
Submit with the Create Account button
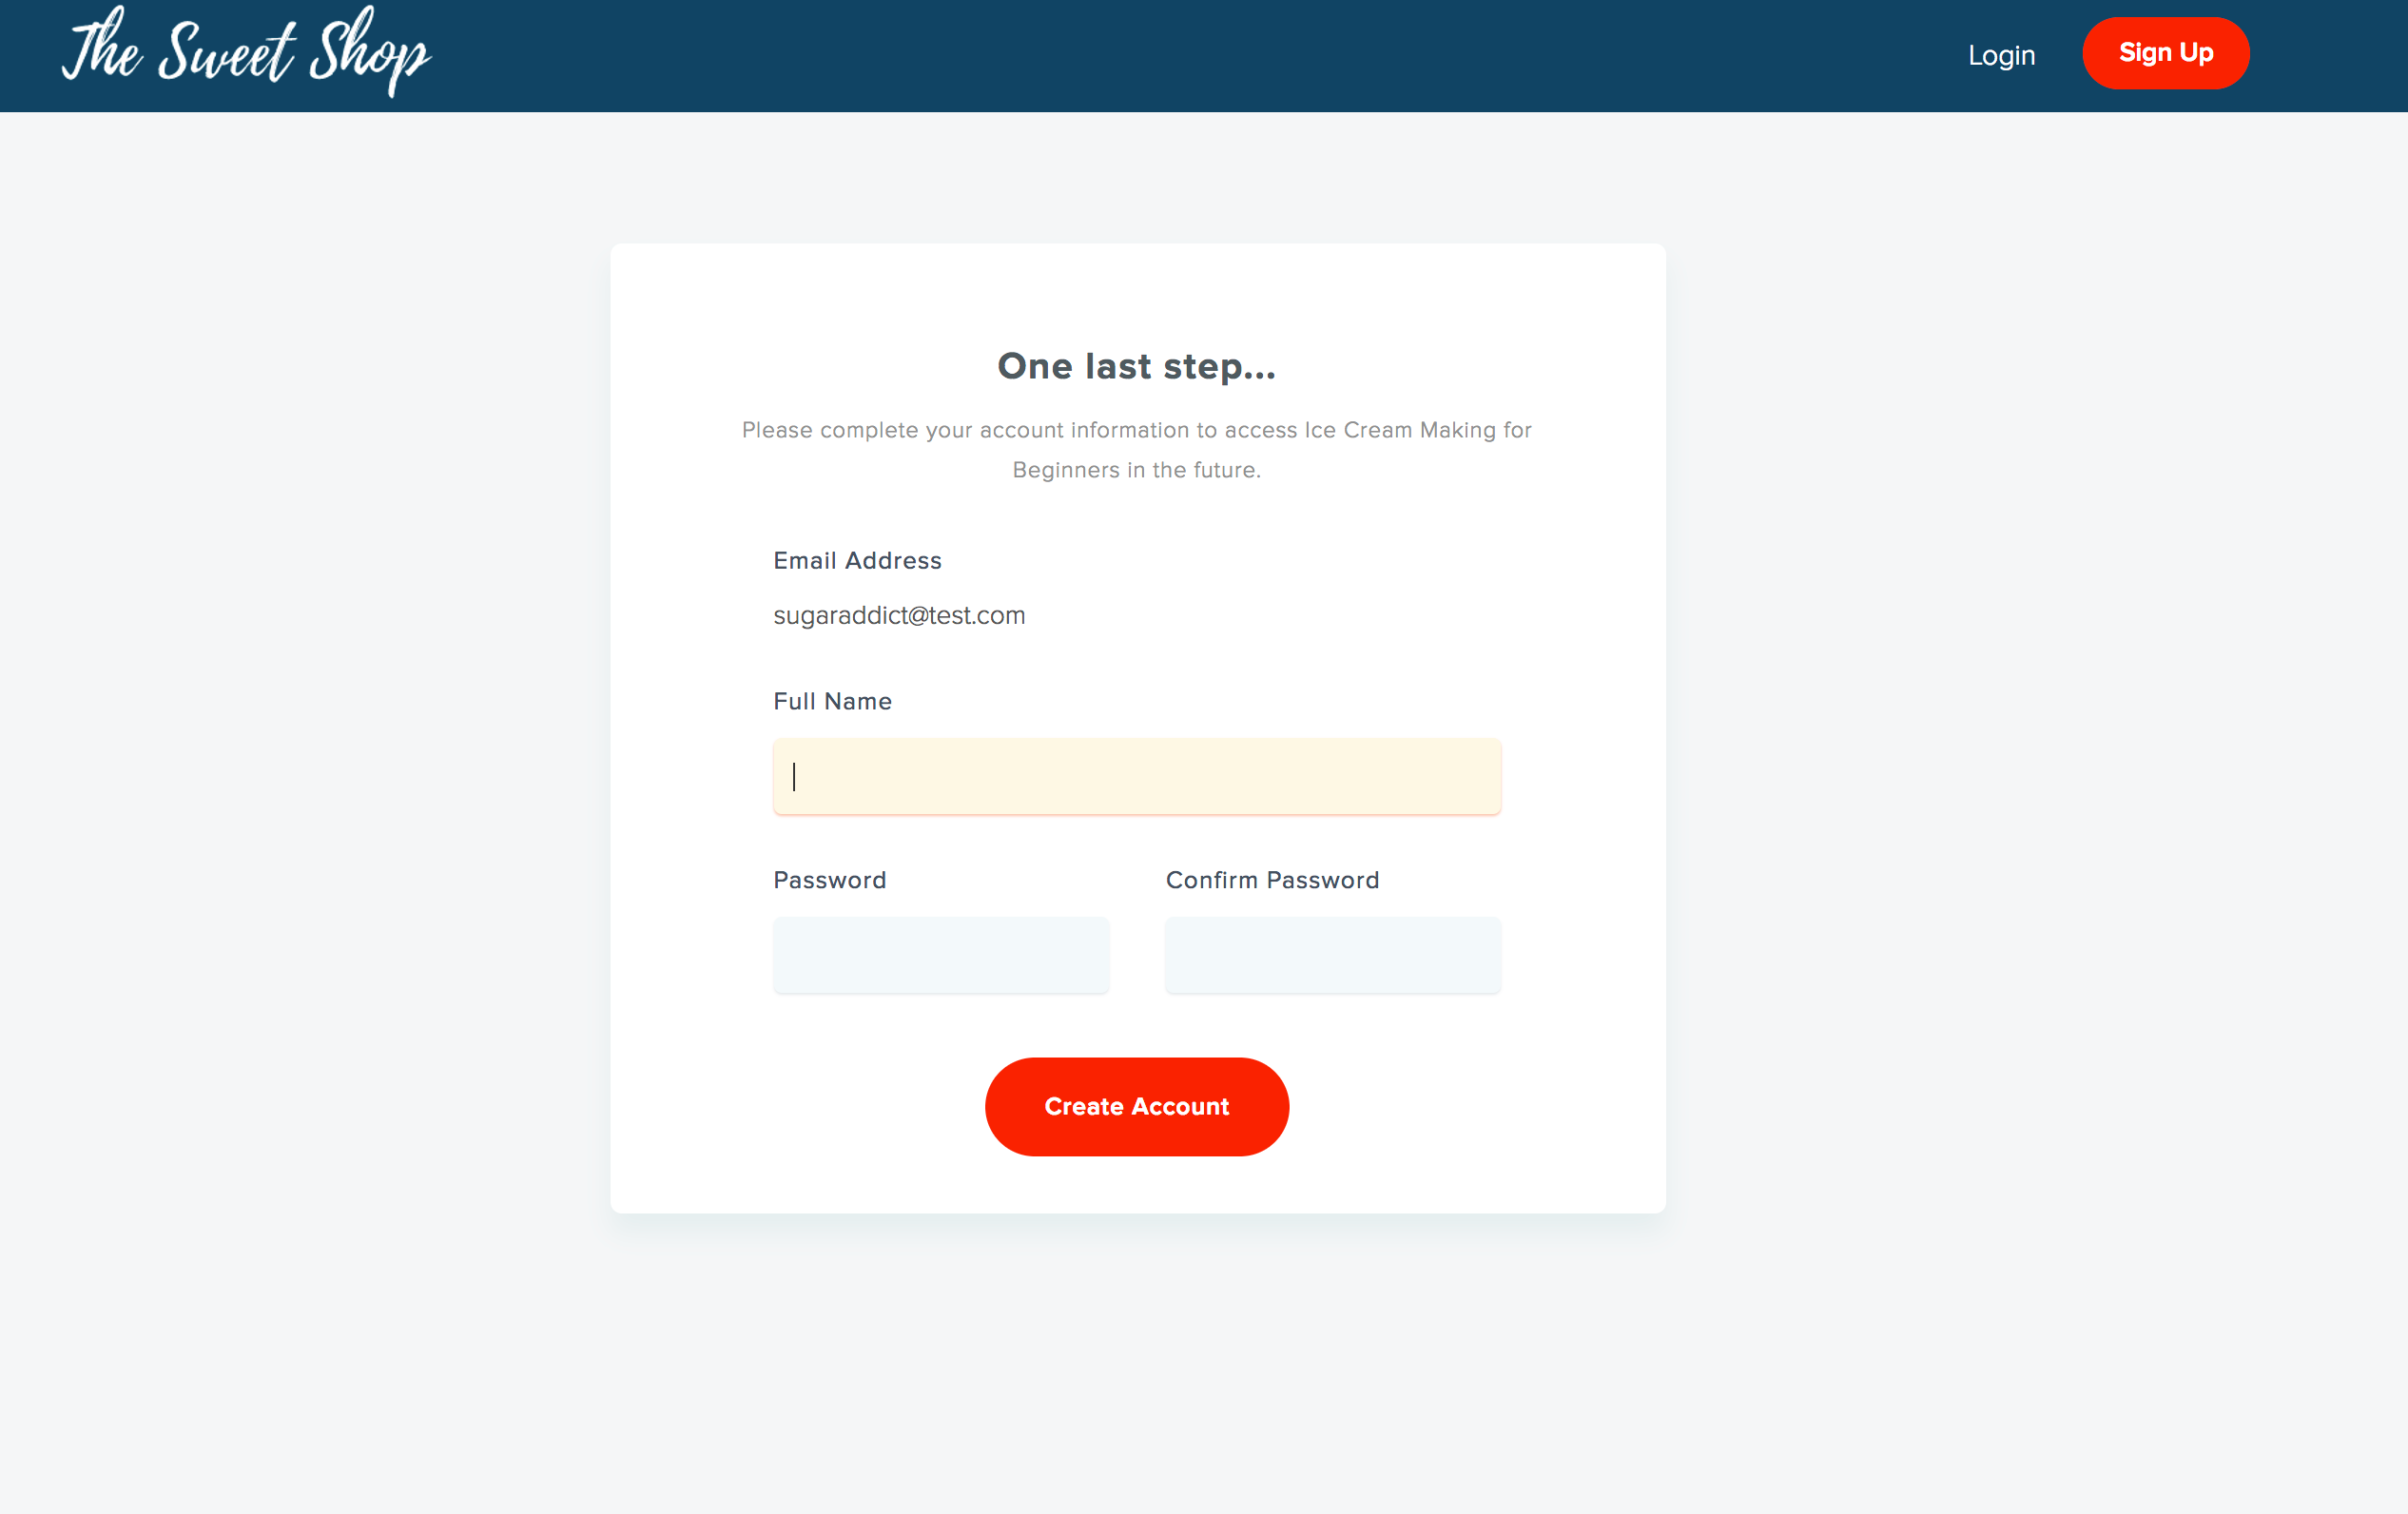[1136, 1106]
